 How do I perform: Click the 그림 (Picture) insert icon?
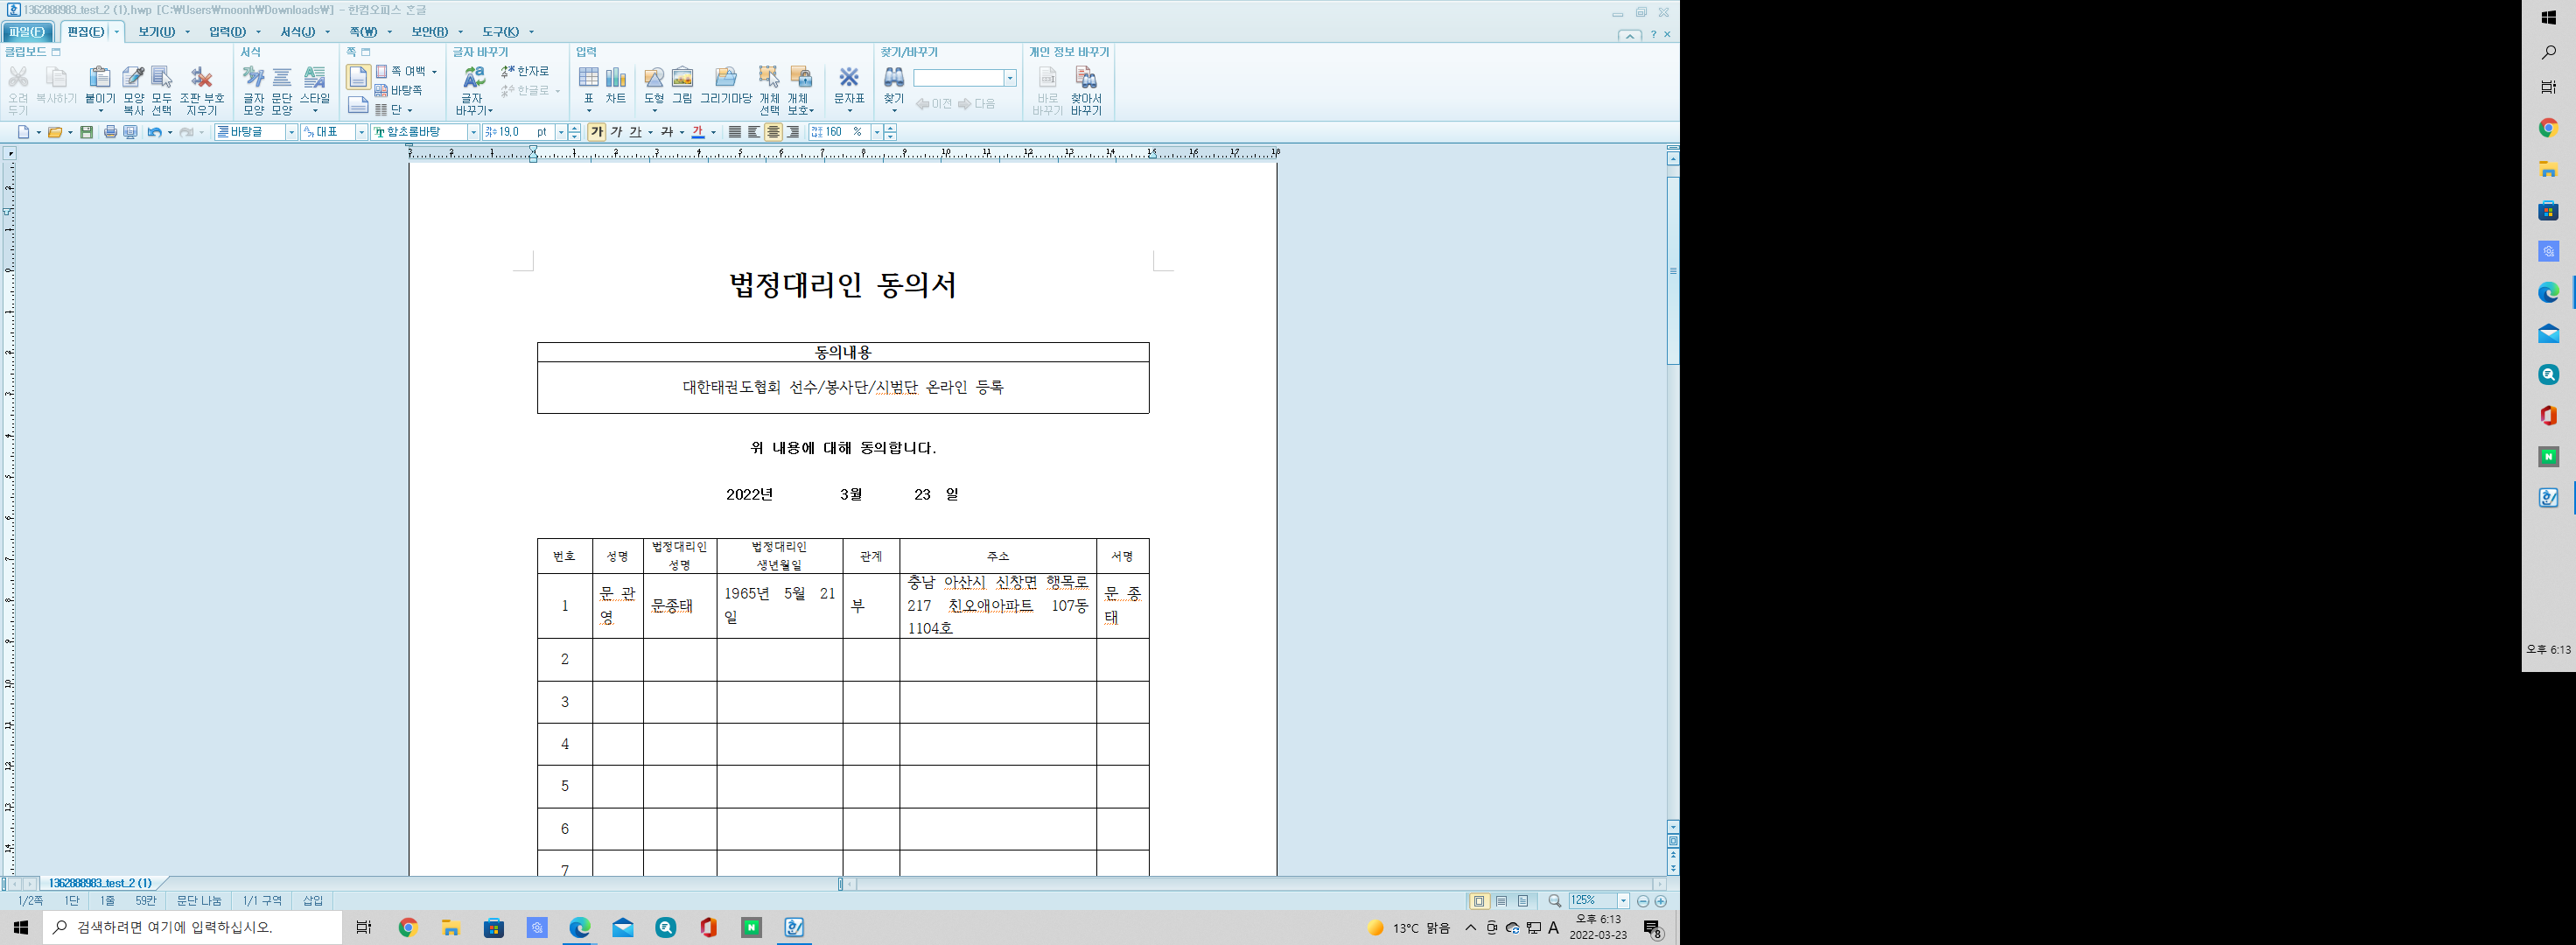(682, 78)
